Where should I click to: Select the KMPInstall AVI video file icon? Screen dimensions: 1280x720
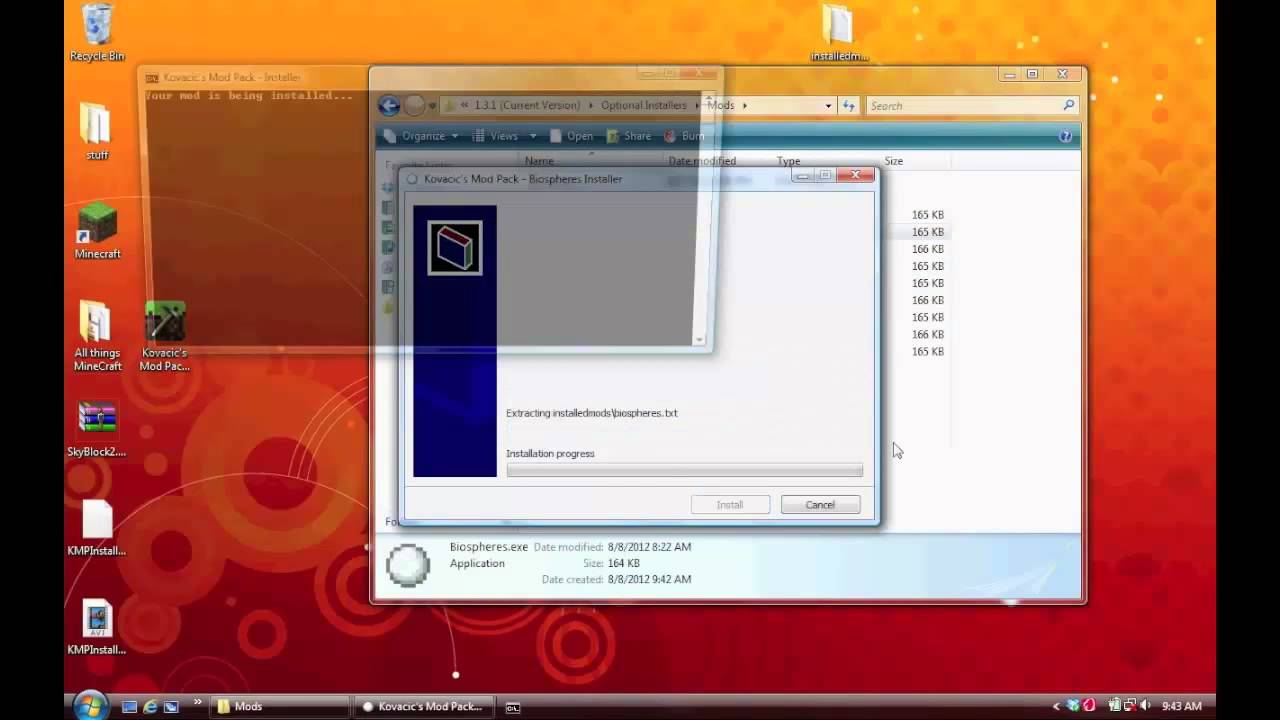[97, 627]
